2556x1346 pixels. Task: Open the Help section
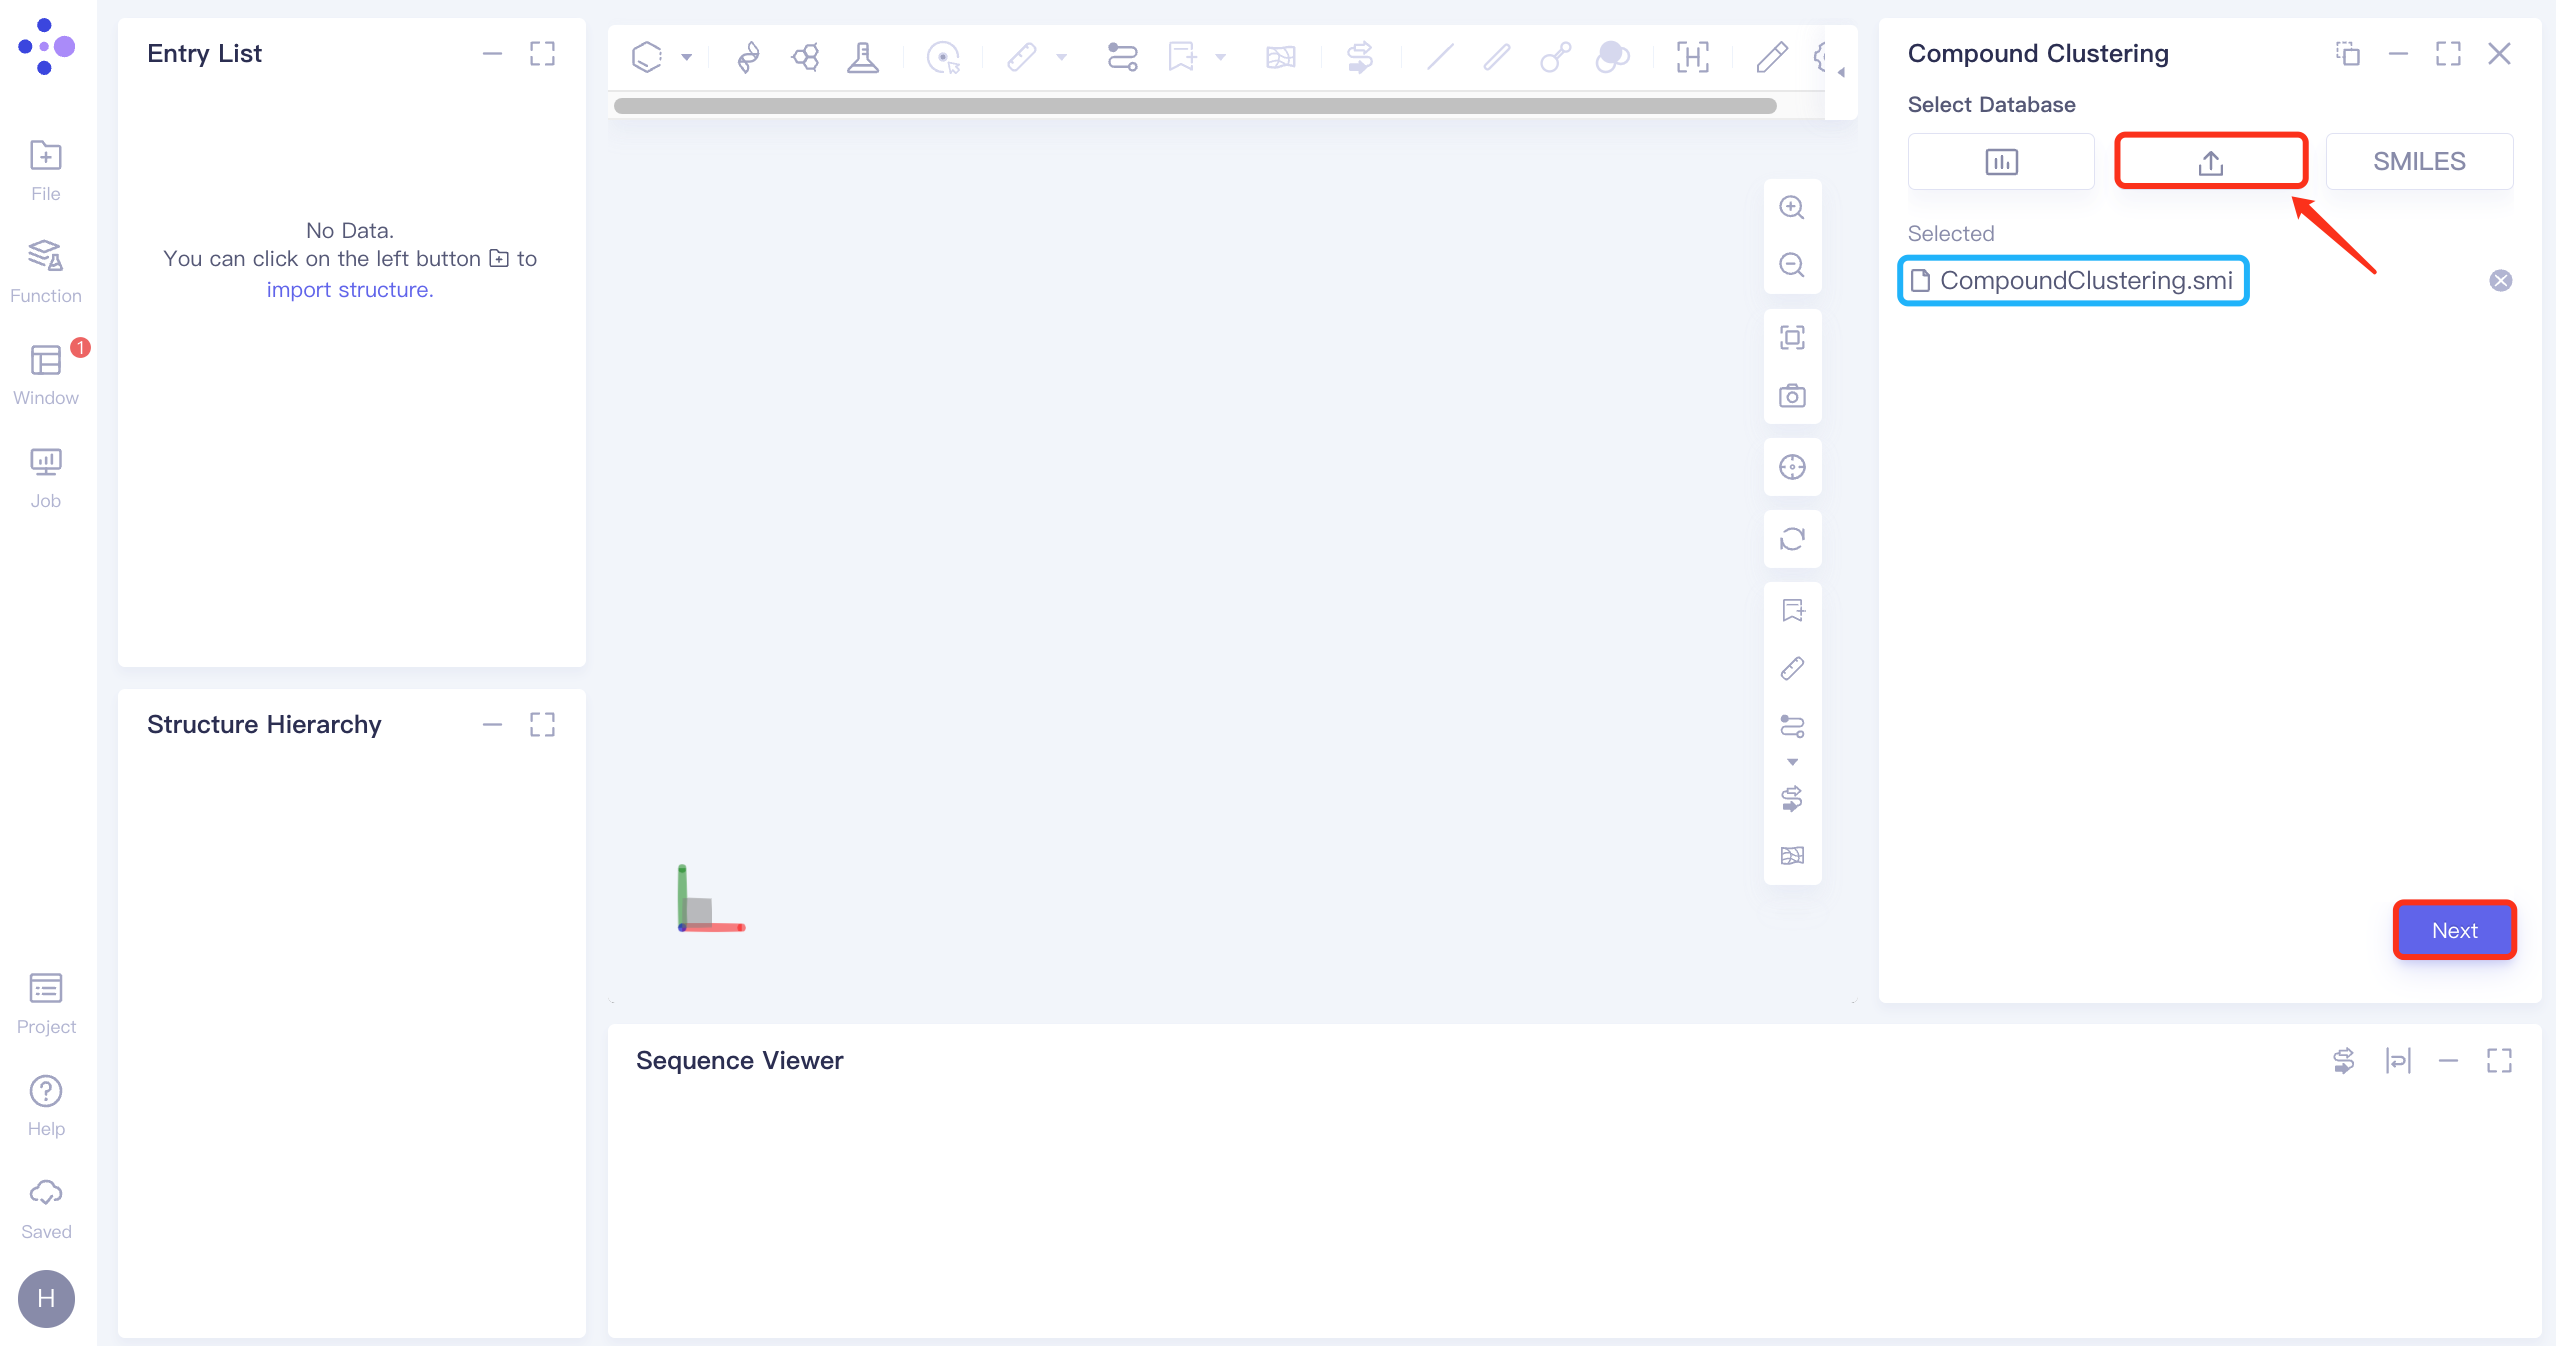[45, 1106]
